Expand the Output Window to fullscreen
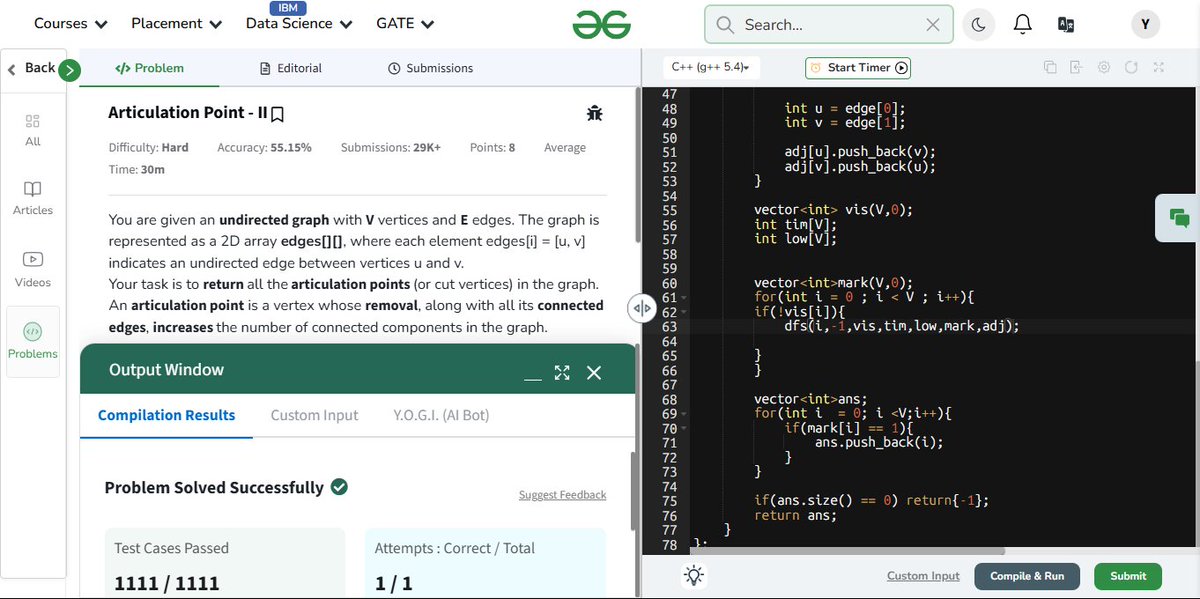This screenshot has height=599, width=1200. tap(562, 372)
